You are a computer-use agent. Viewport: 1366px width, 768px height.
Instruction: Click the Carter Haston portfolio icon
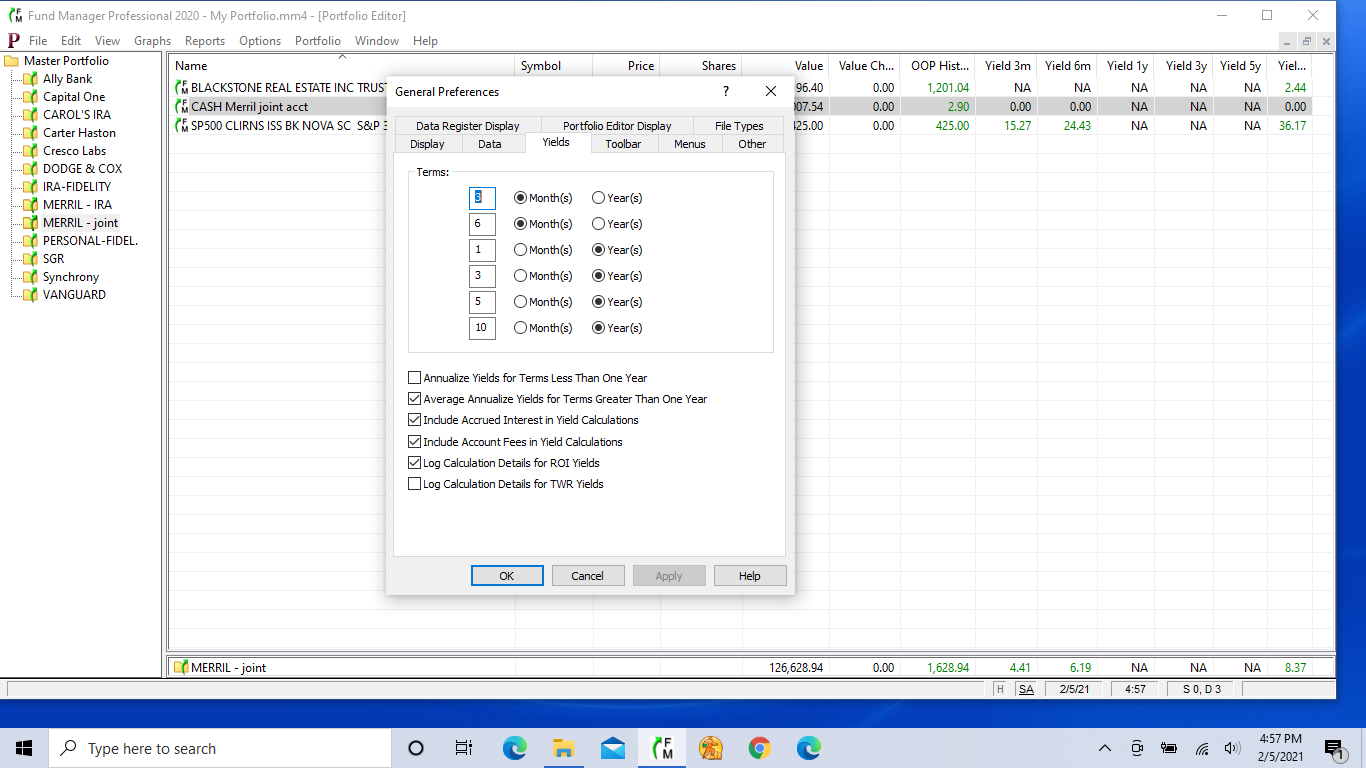31,133
